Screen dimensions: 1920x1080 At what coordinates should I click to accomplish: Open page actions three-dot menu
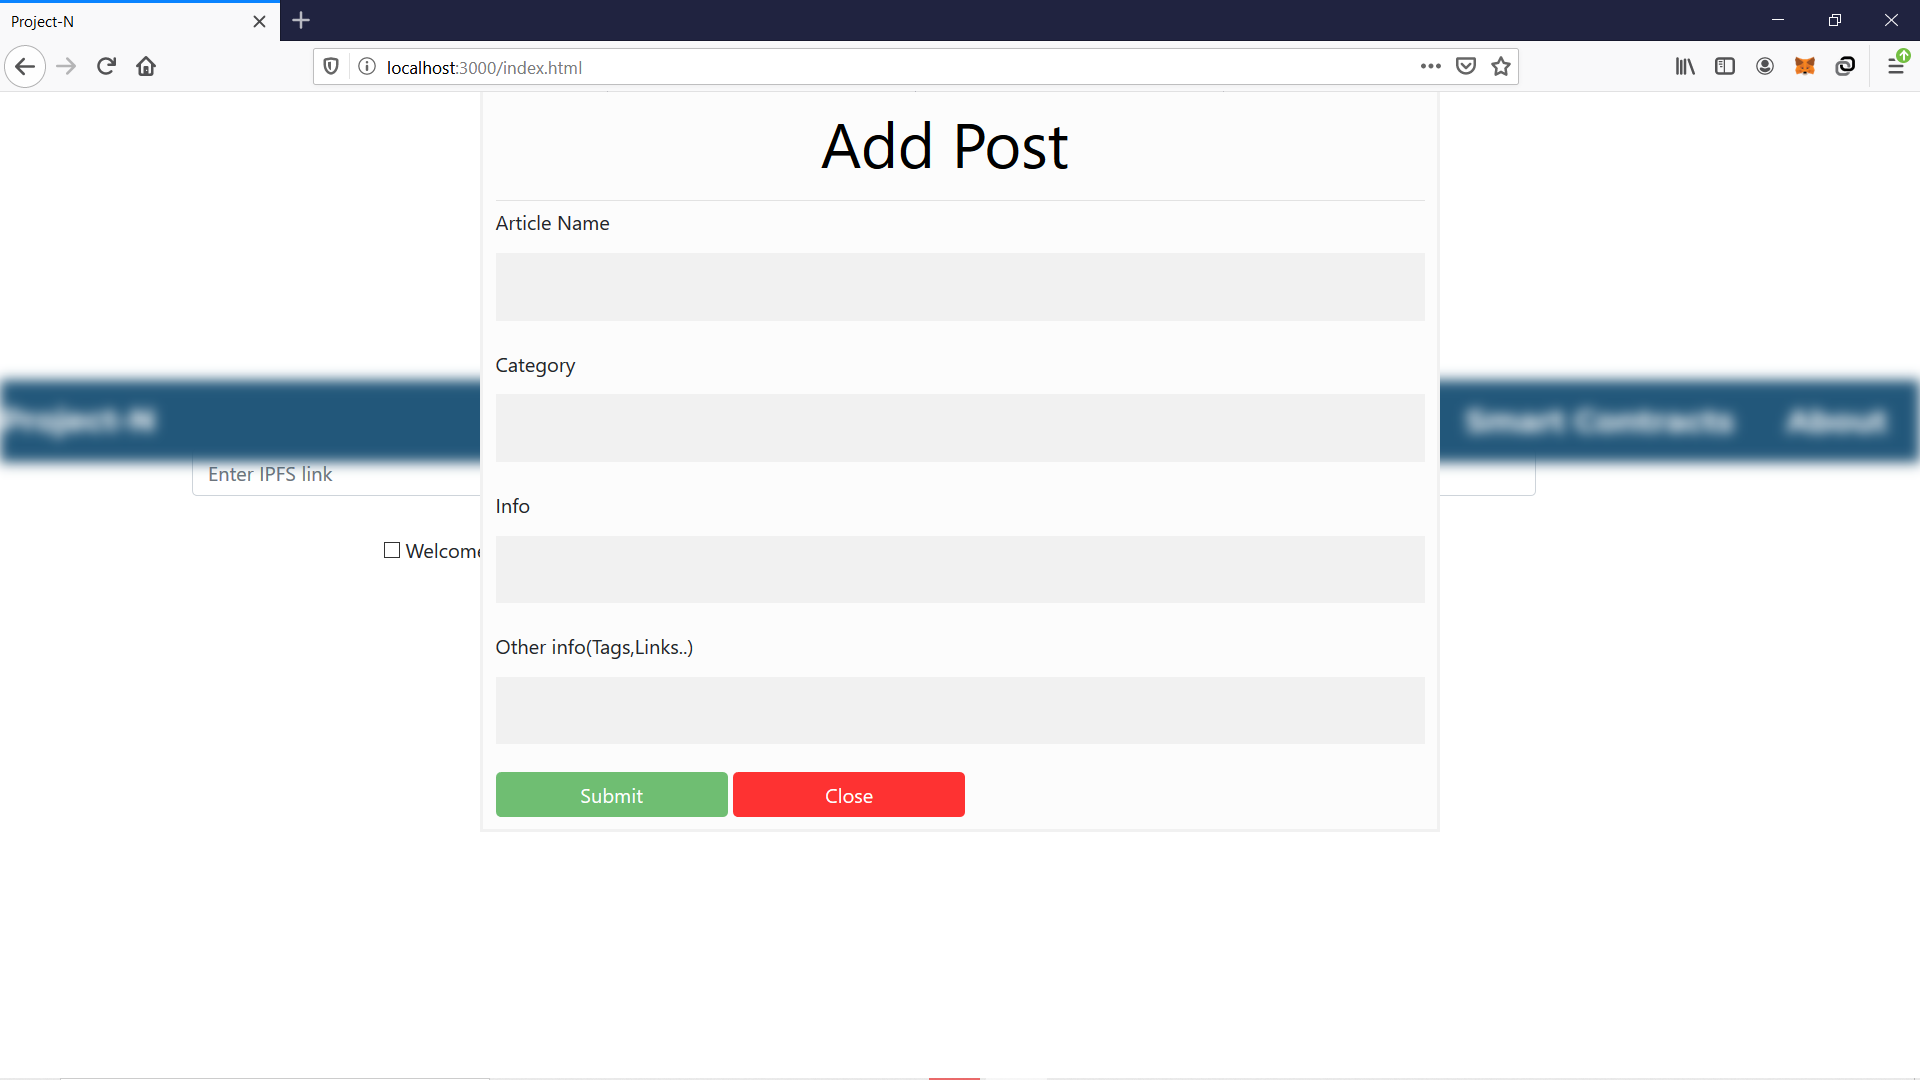pos(1431,67)
